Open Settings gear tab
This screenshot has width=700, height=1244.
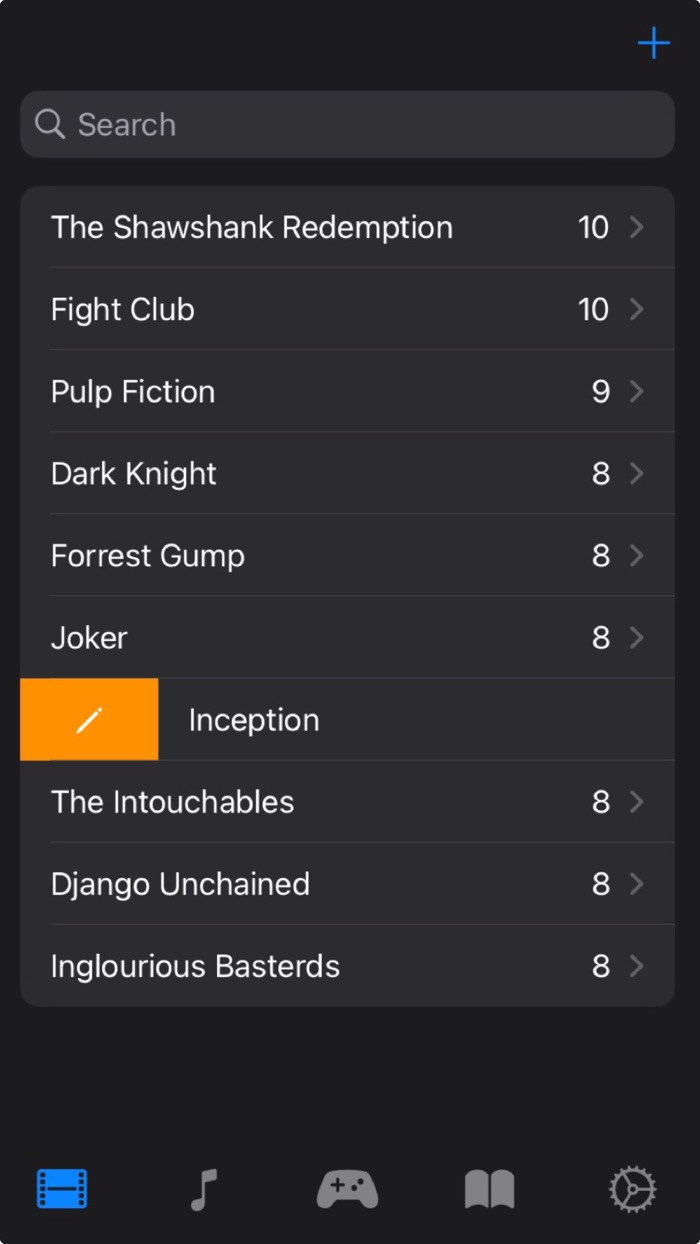[x=632, y=1189]
